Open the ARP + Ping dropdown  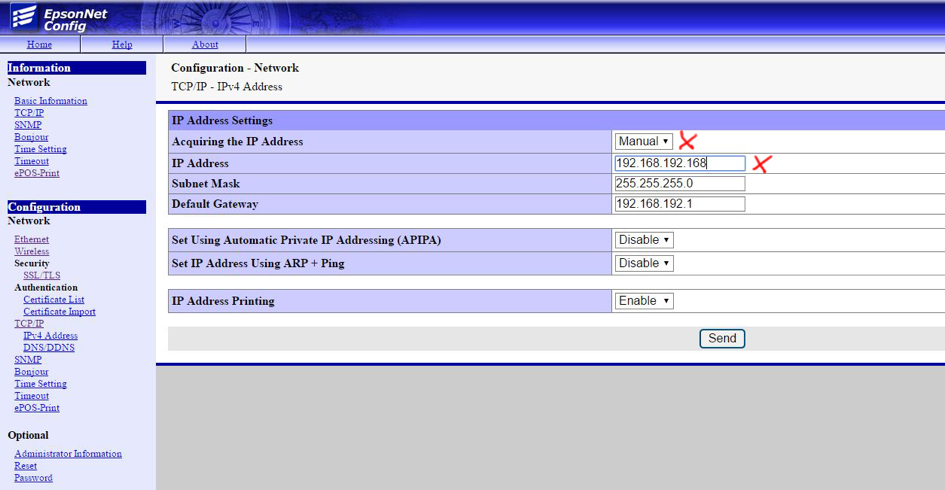click(x=643, y=263)
